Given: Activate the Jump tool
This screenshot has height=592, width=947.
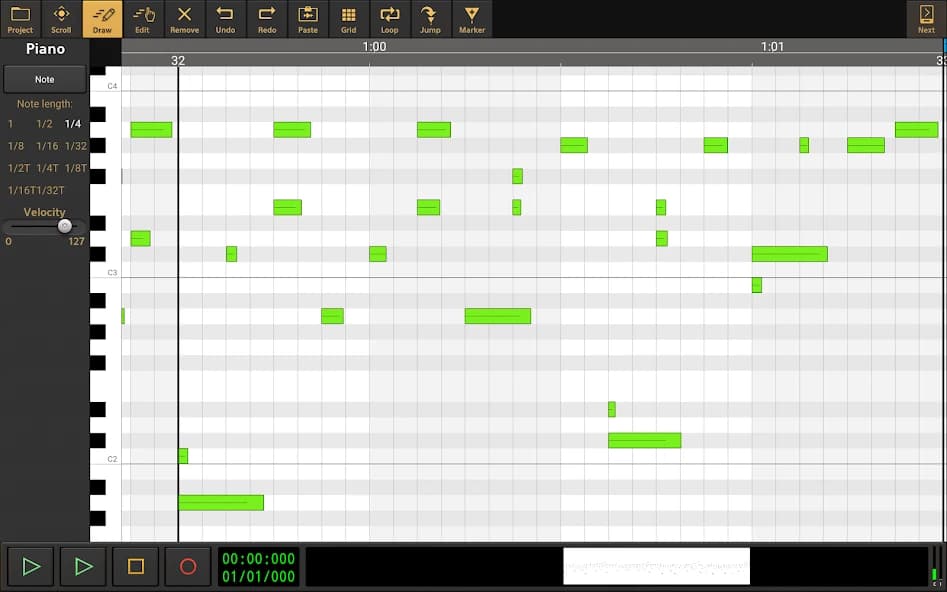Looking at the screenshot, I should 430,18.
